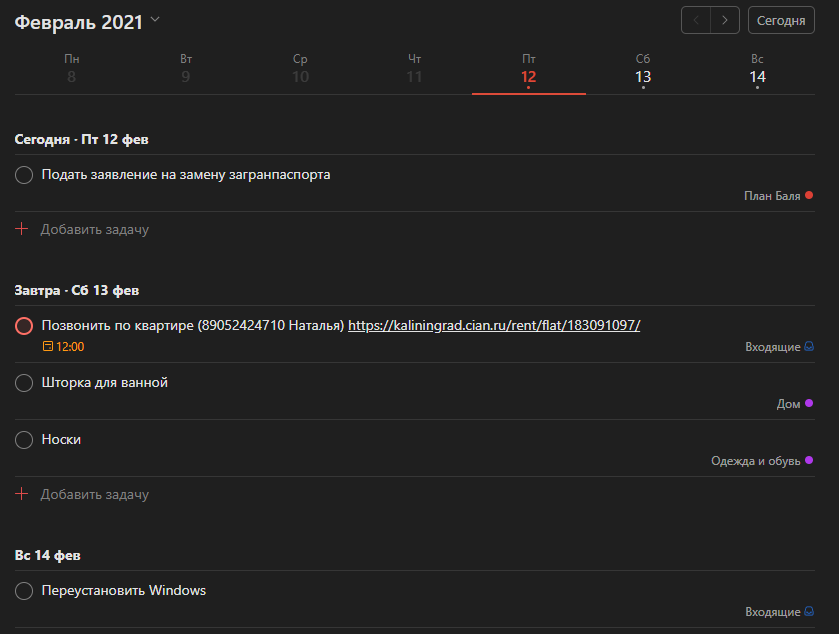
Task: Click plus icon under Saturday's task list
Action: (x=23, y=494)
